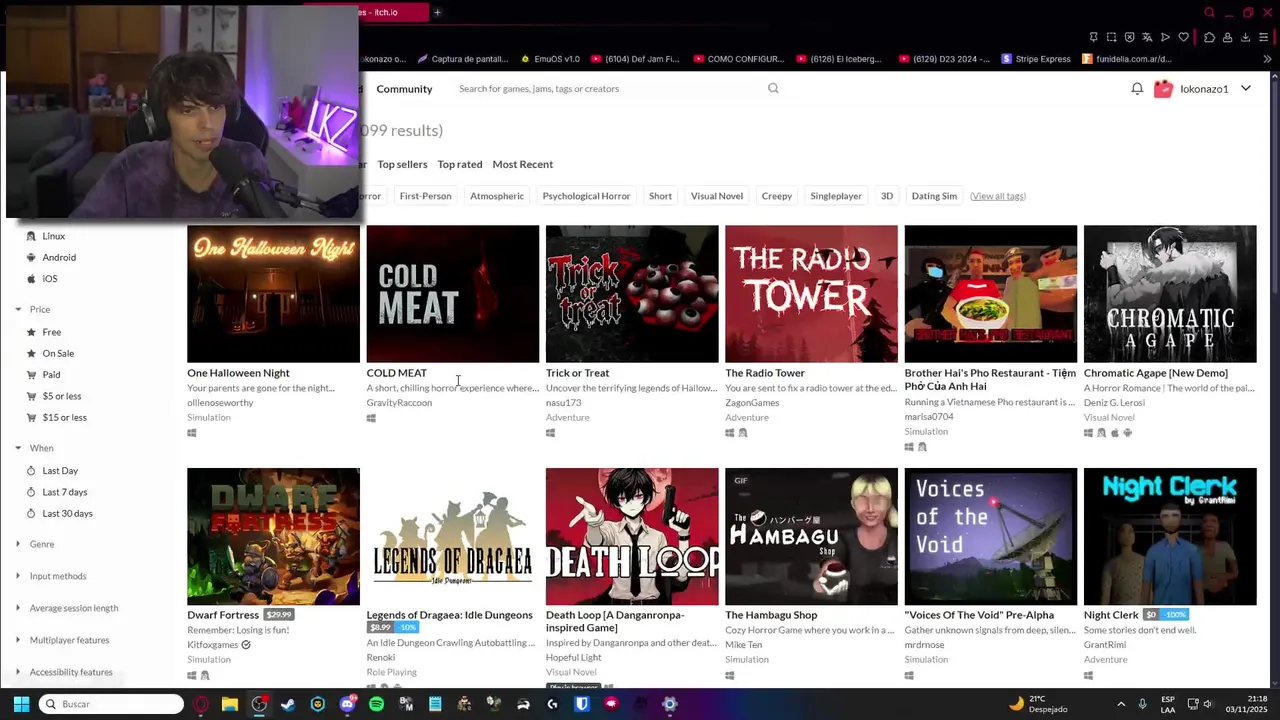Open a new browser tab with plus

pyautogui.click(x=437, y=12)
